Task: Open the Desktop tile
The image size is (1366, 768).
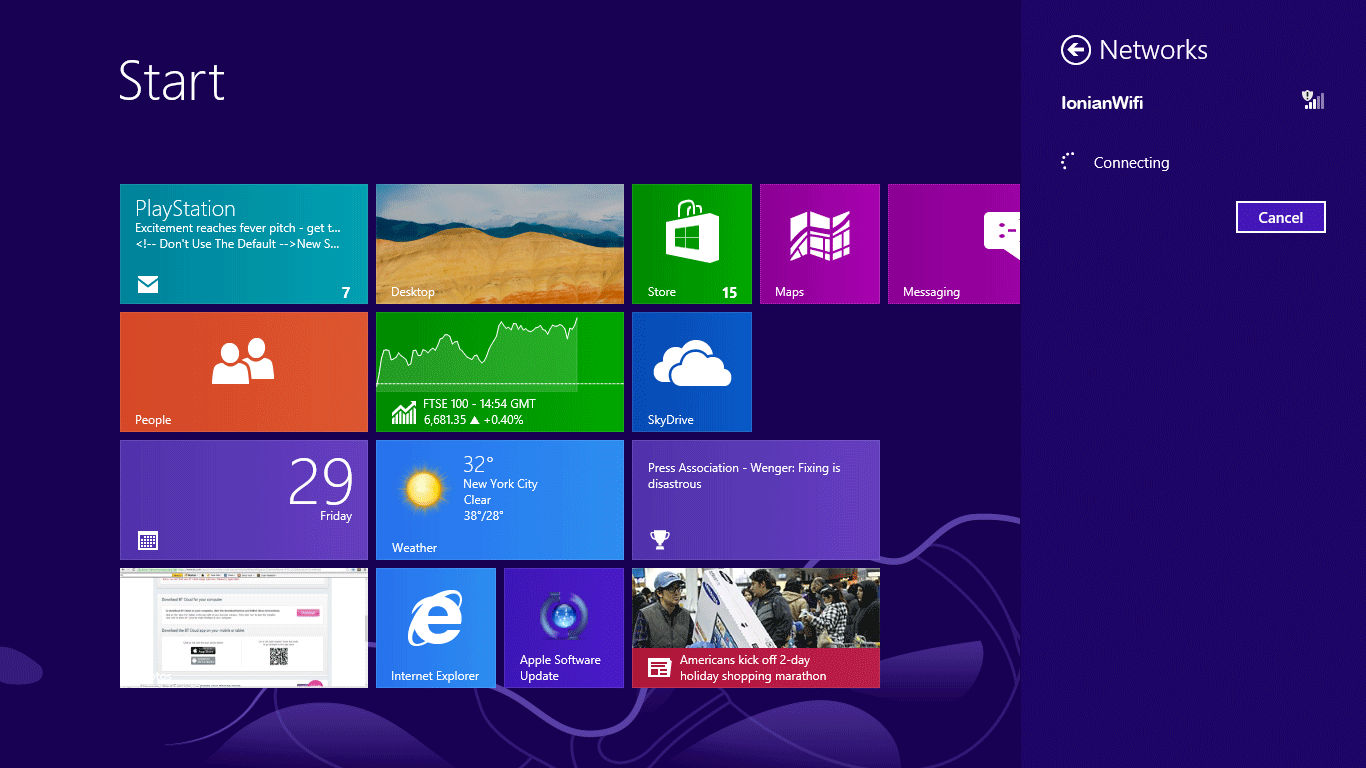Action: [x=500, y=244]
